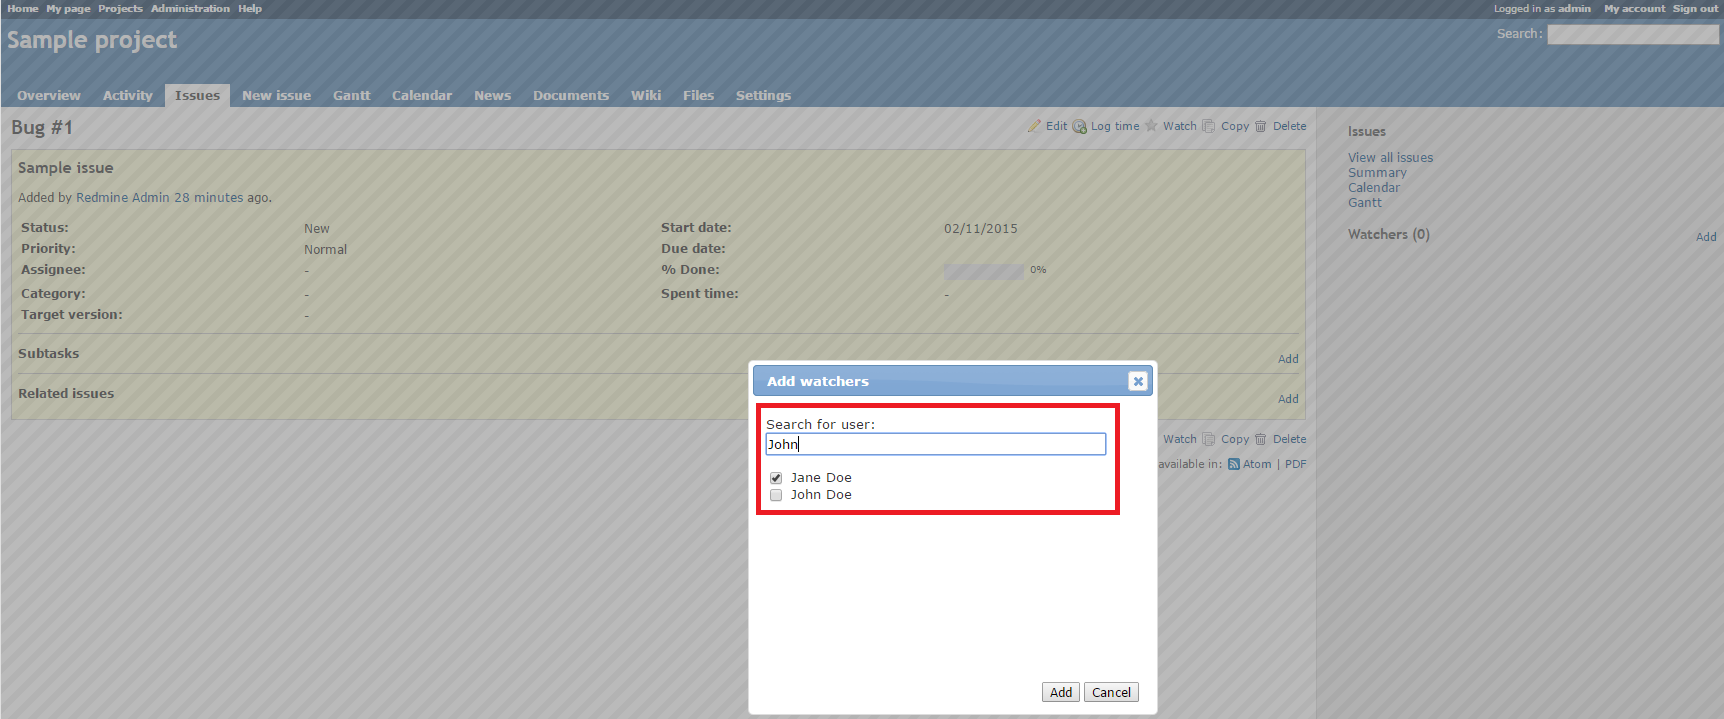Open Calendar link in sidebar

coord(1374,188)
